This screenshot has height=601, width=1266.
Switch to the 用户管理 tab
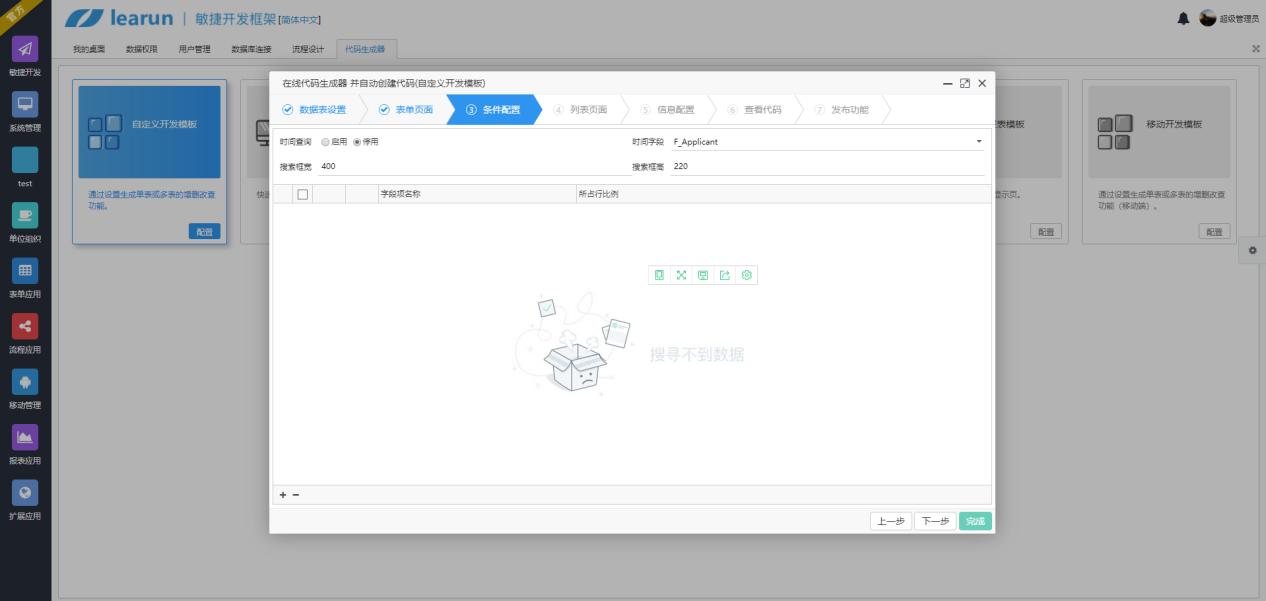pos(194,48)
